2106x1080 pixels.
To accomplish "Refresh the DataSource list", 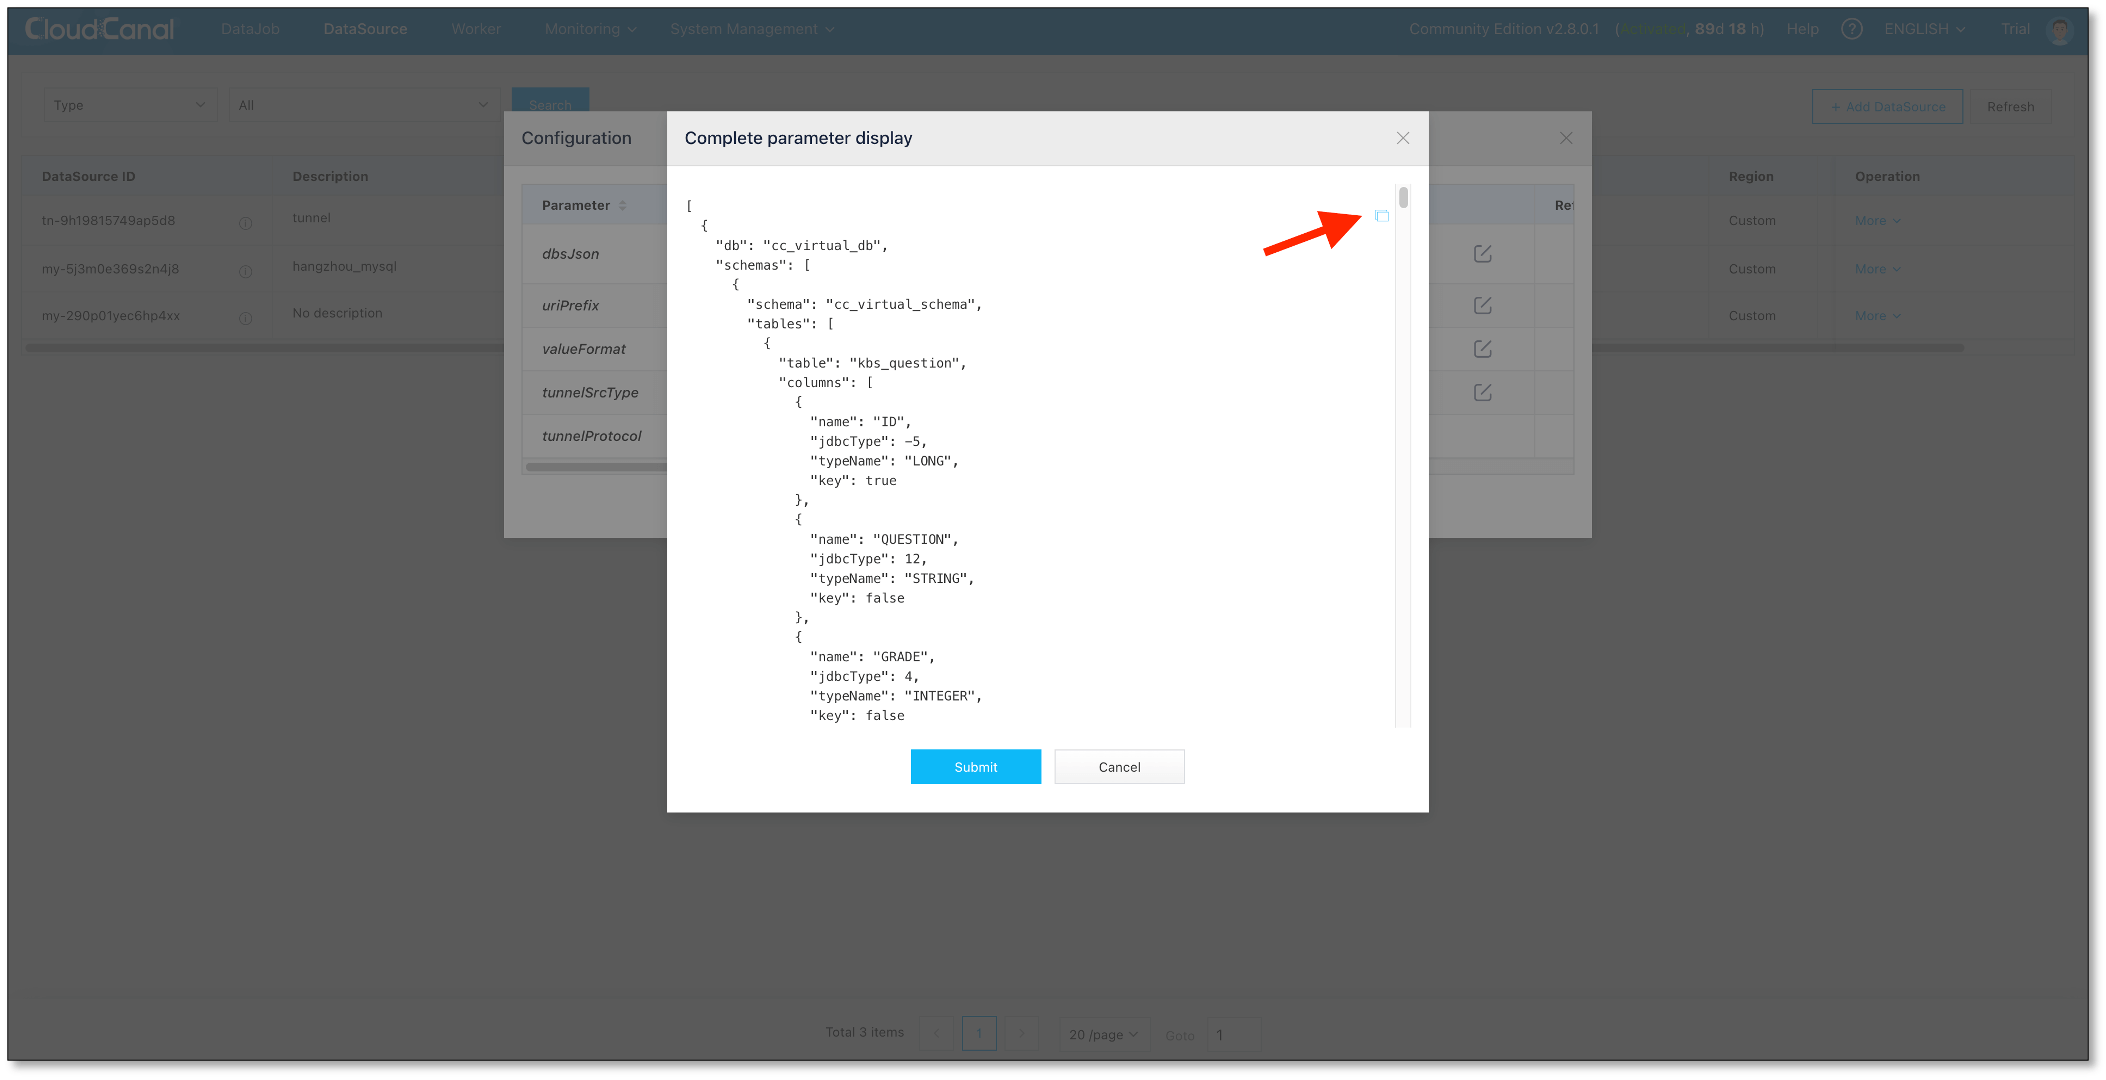I will click(2010, 106).
